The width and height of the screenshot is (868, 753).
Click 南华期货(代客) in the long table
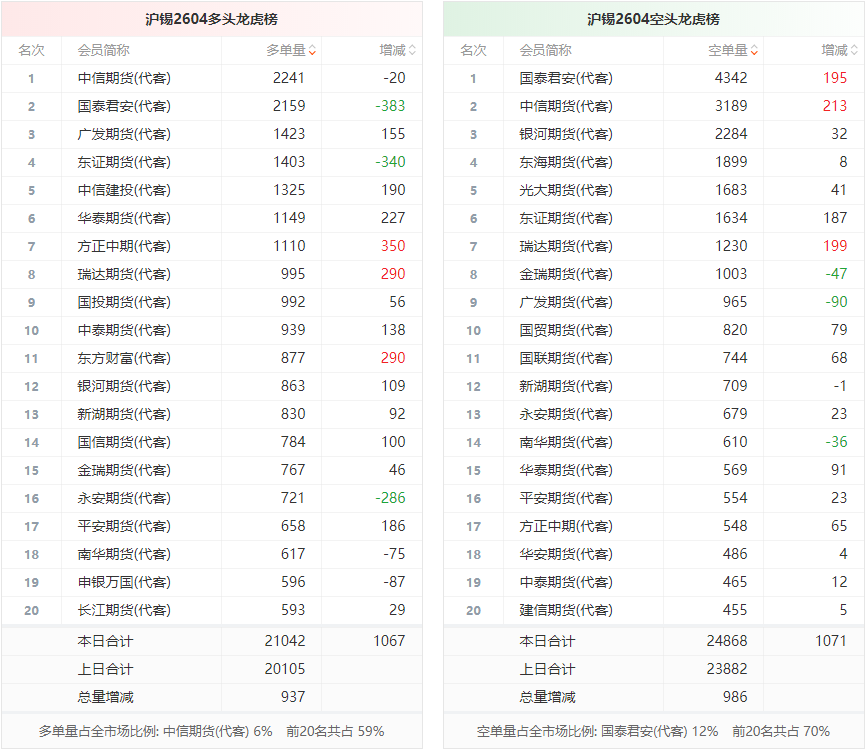(x=124, y=554)
